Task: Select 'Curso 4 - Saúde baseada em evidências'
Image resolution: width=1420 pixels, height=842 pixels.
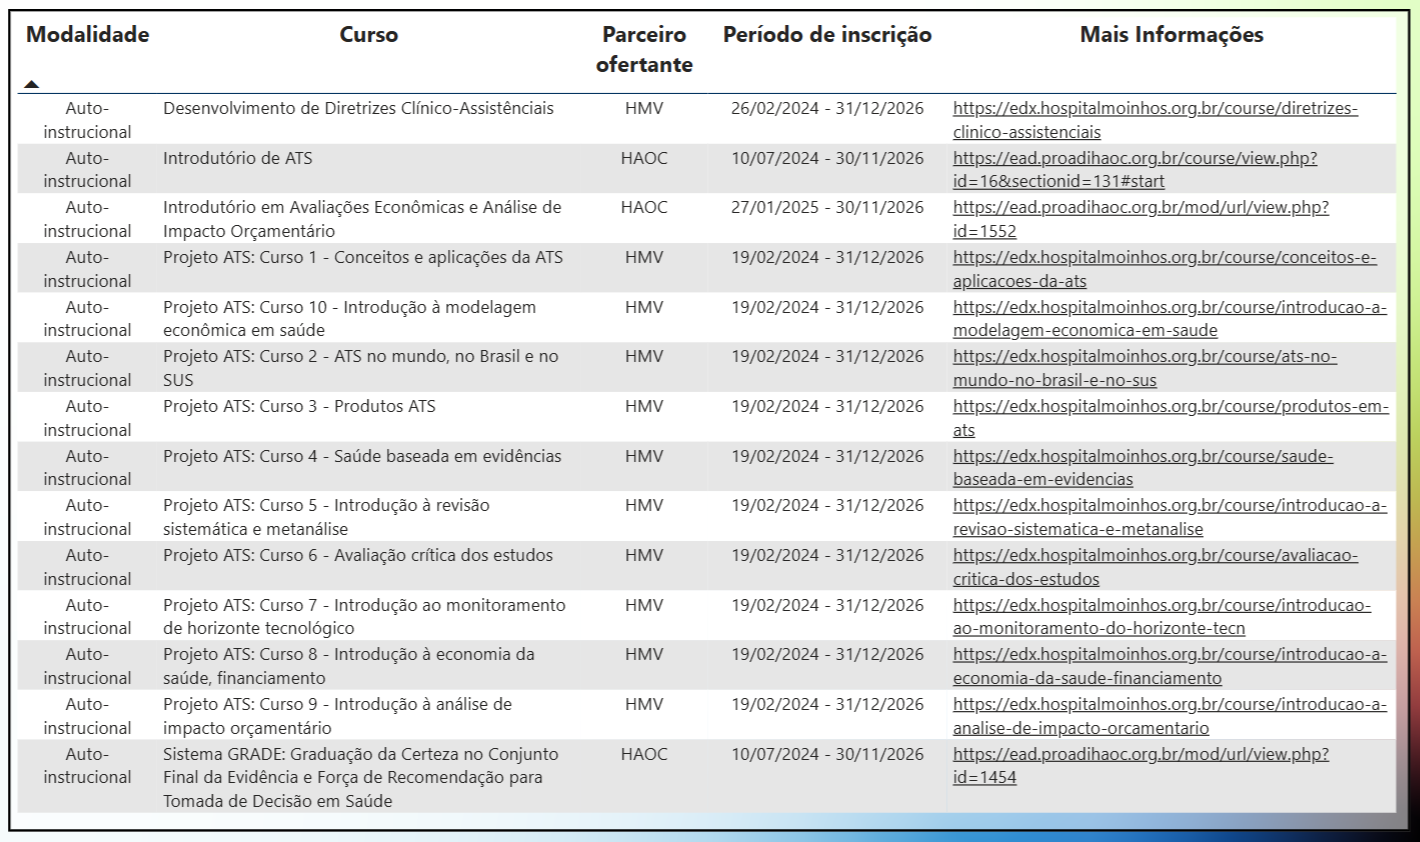Action: pyautogui.click(x=362, y=456)
